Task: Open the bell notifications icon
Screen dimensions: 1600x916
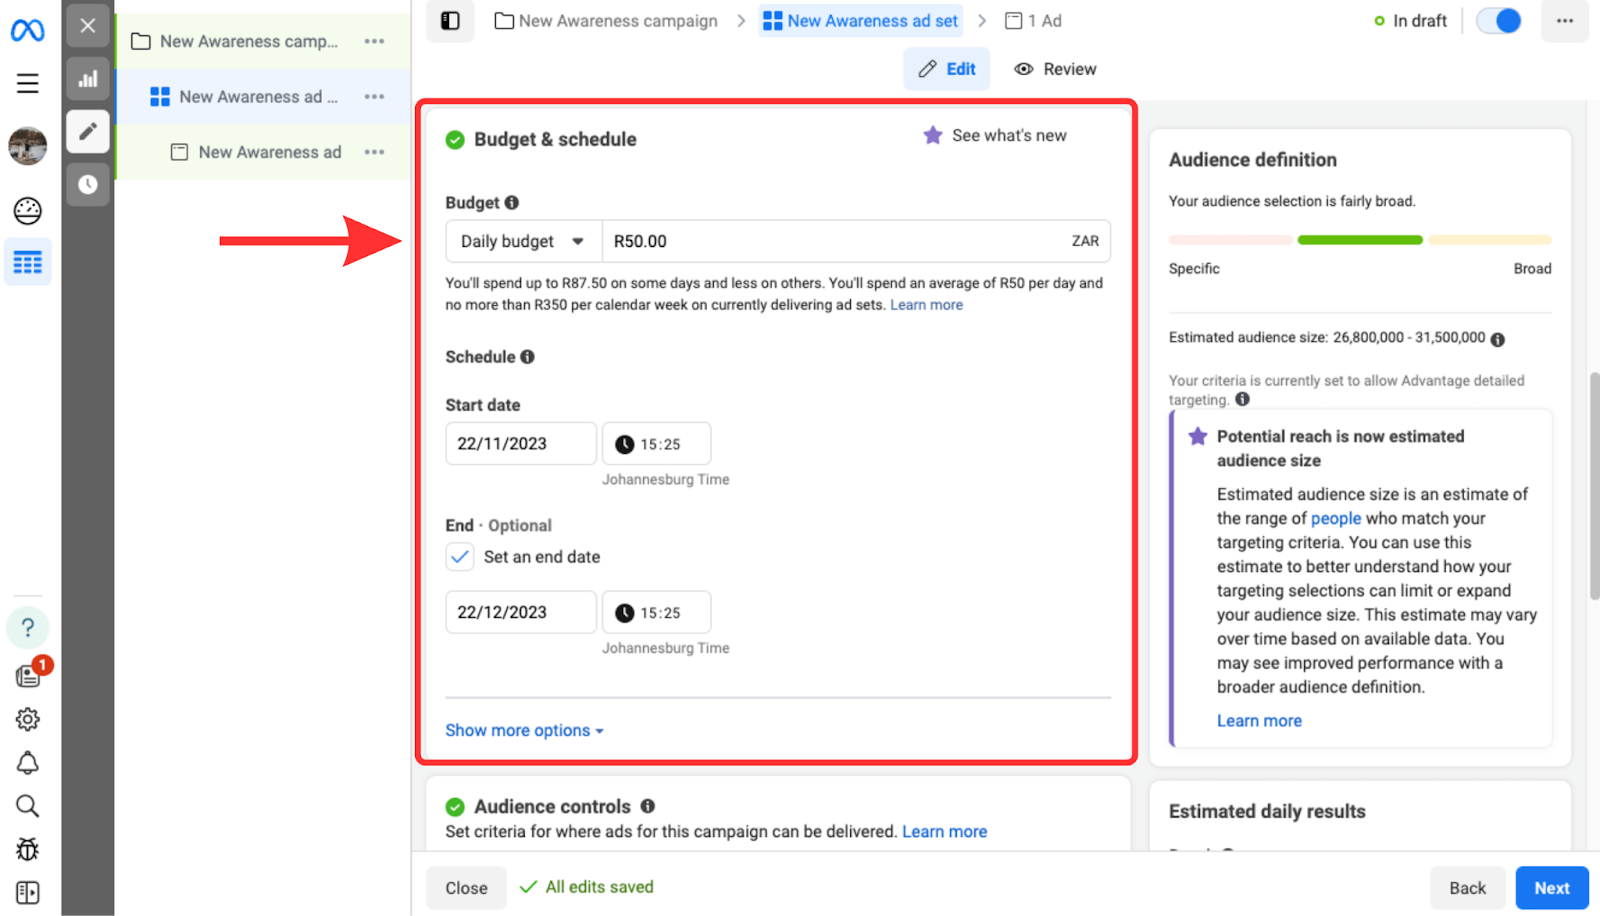Action: point(27,763)
